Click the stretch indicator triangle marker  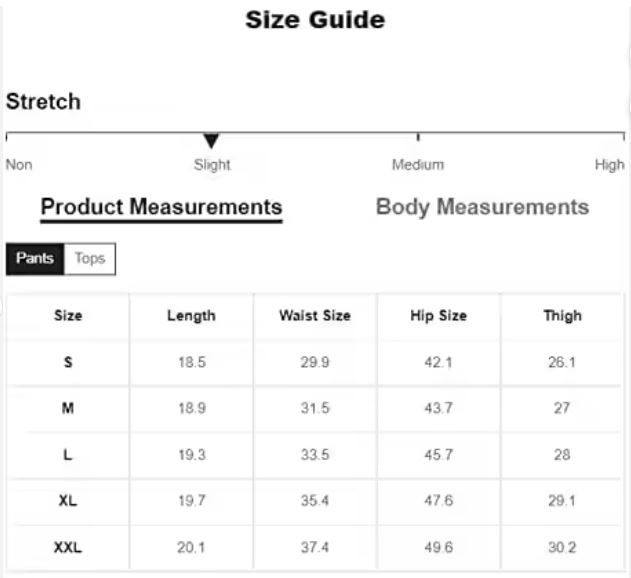tap(211, 141)
